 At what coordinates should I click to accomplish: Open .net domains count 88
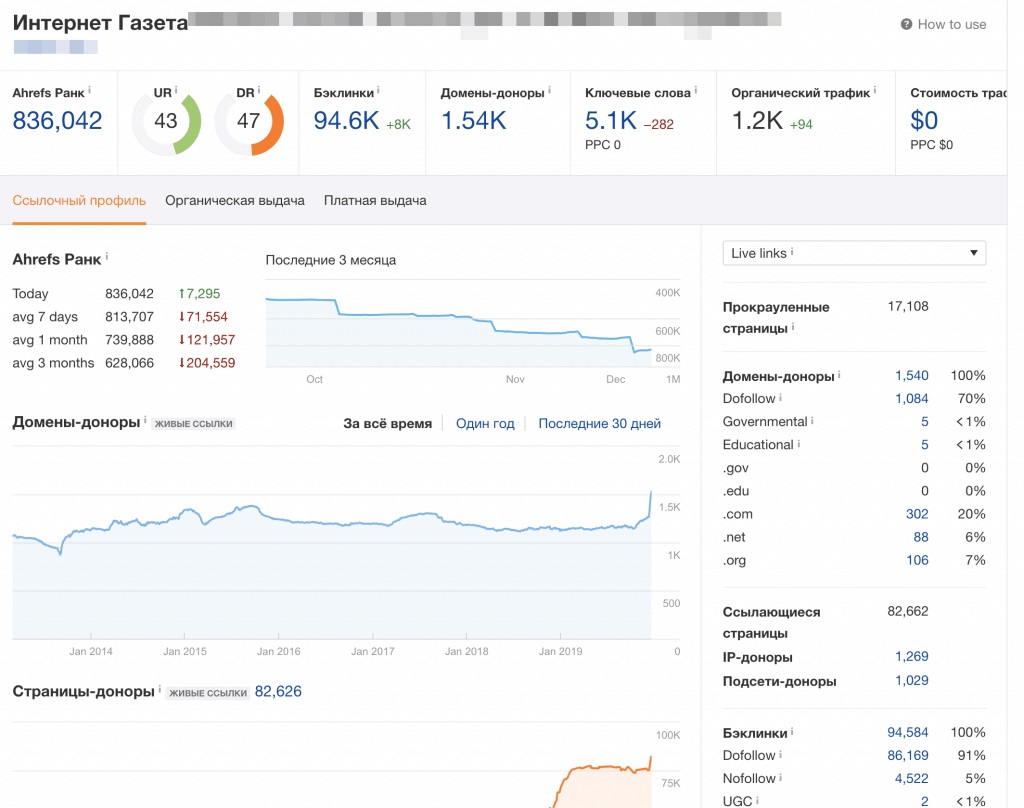click(921, 537)
